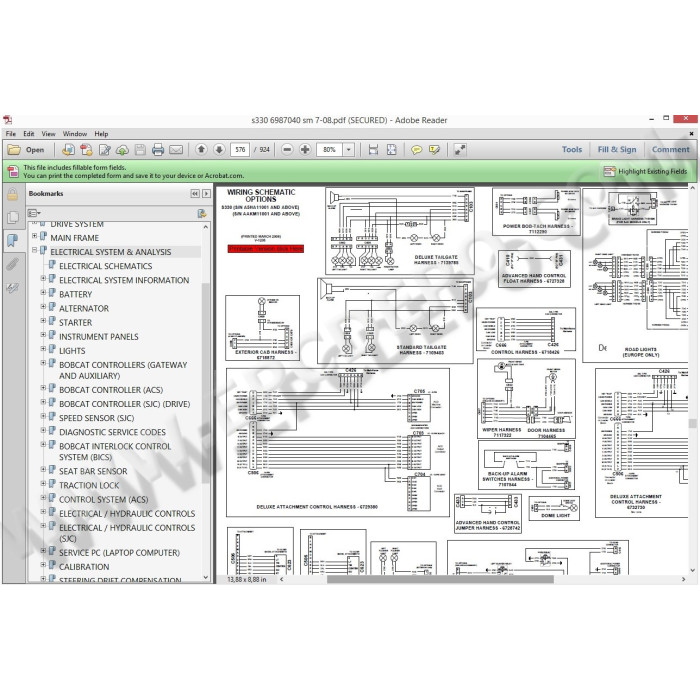
Task: Switch to read mode view icon
Action: [460, 150]
